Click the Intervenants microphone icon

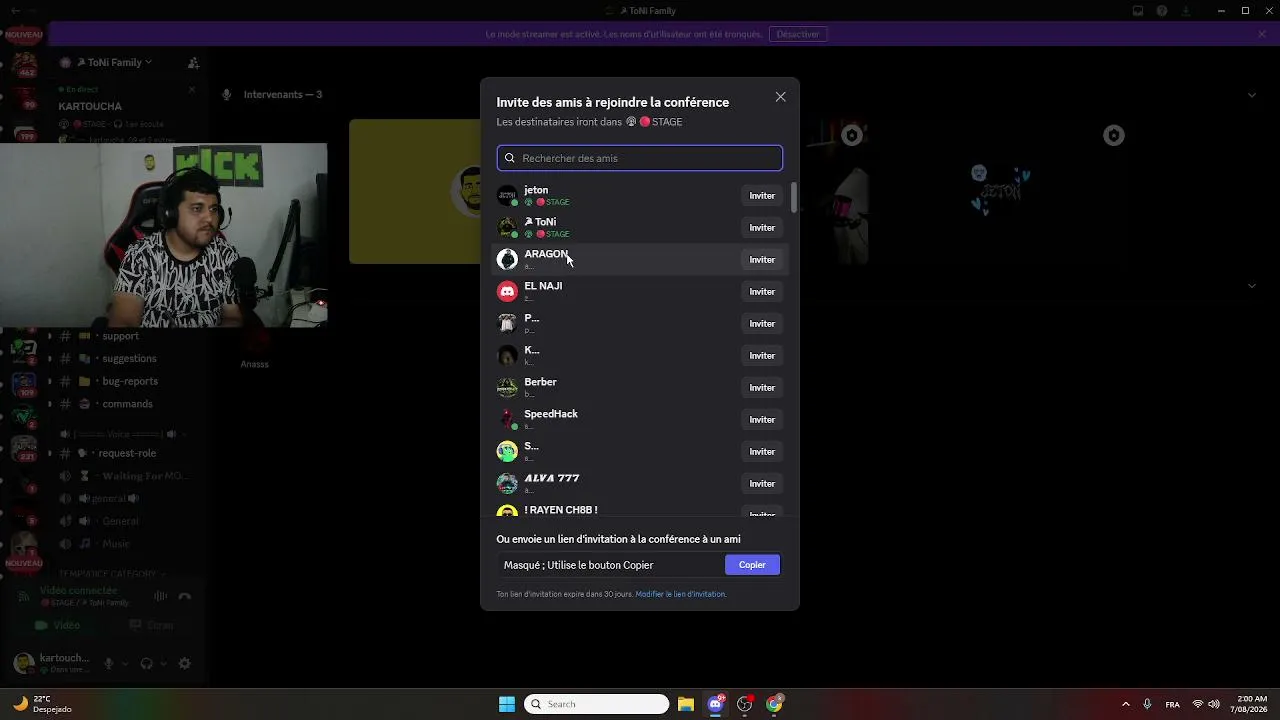(227, 95)
